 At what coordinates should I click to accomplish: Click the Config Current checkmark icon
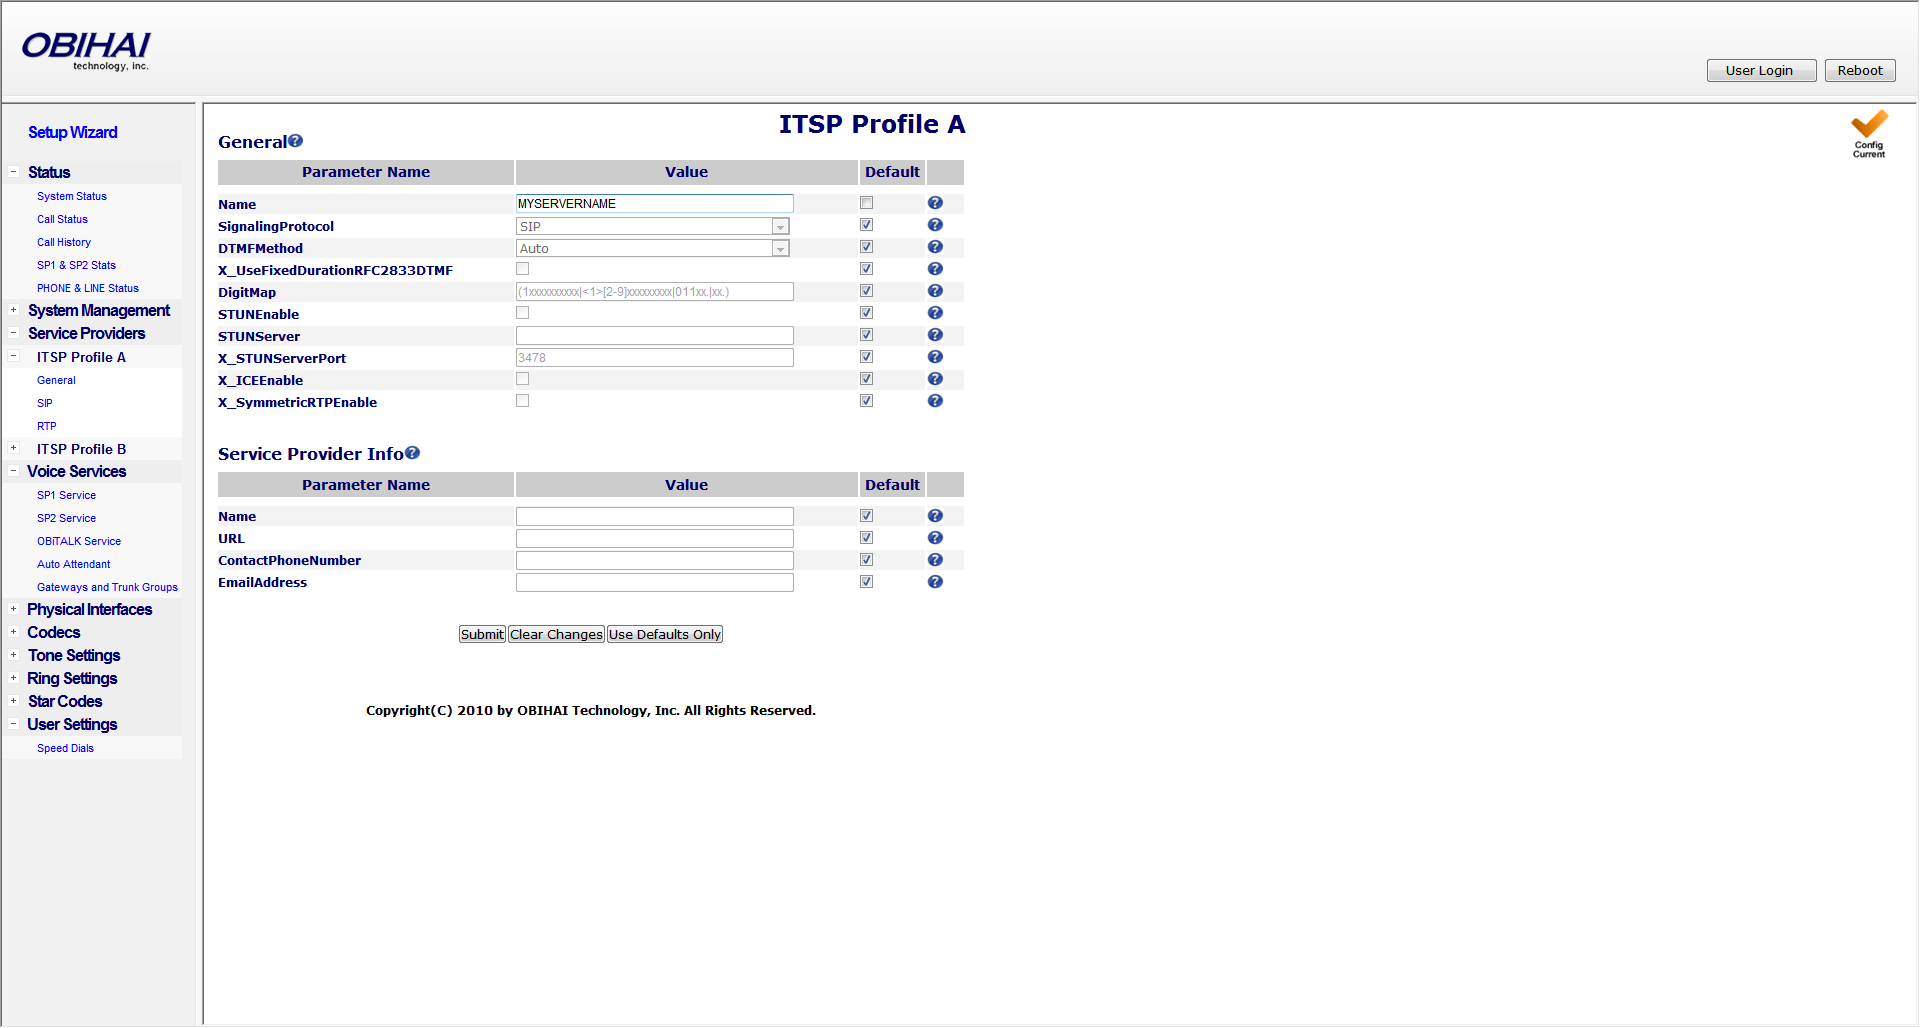pos(1869,134)
